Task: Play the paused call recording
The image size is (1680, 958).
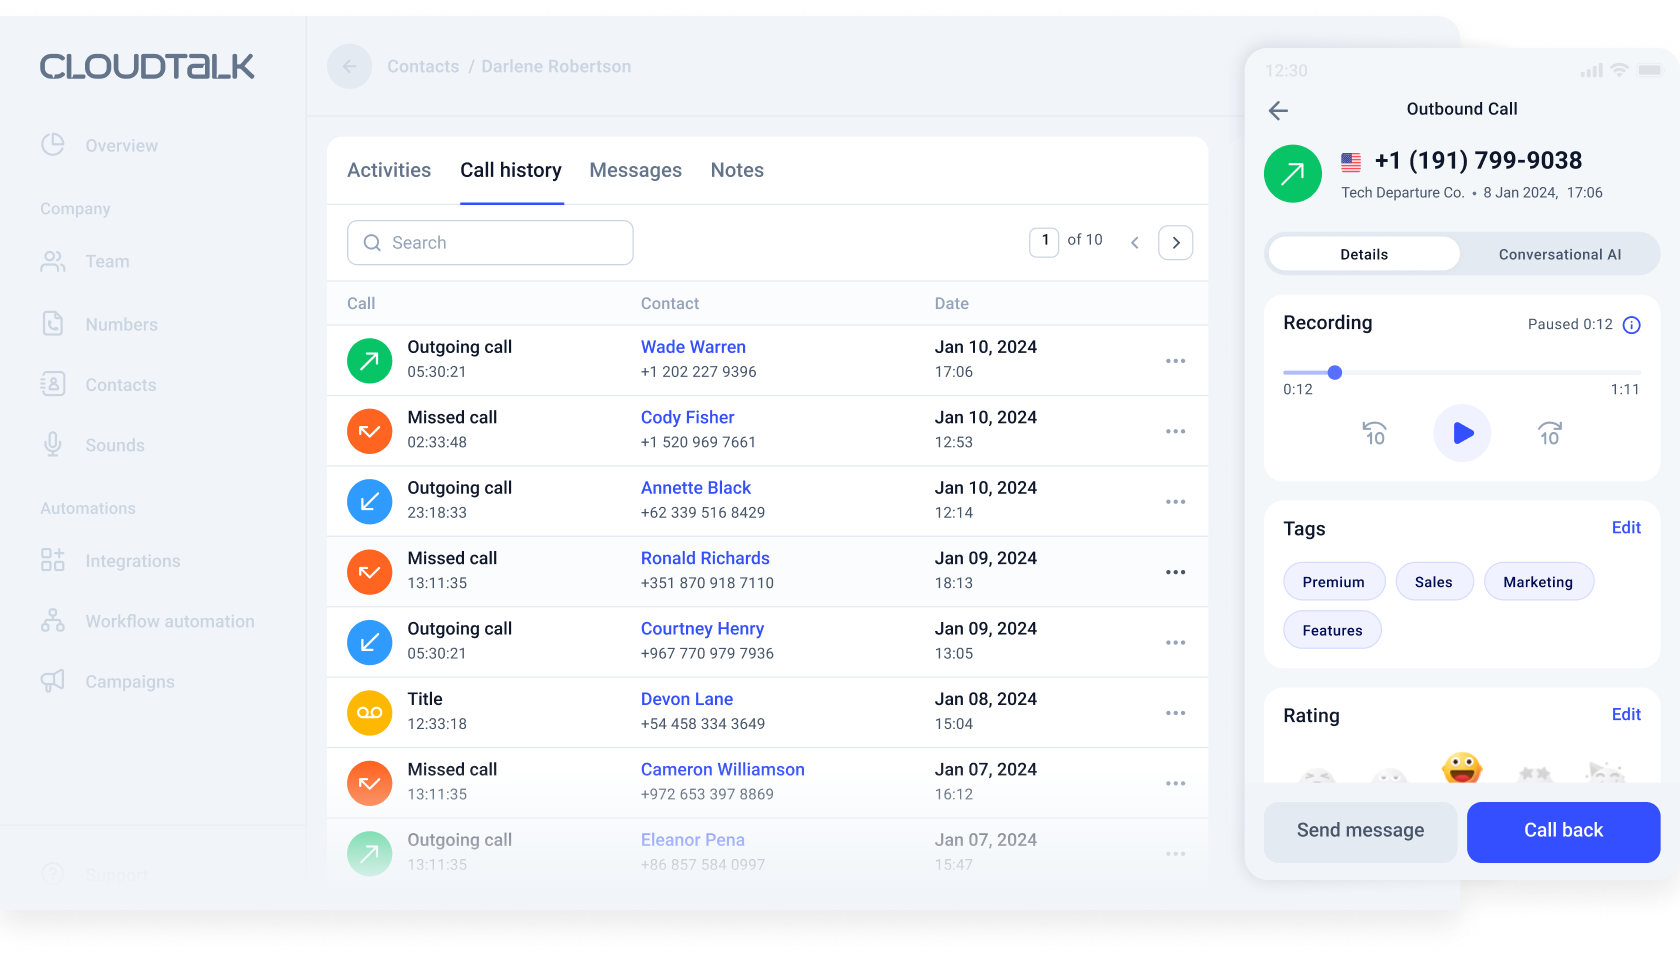Action: [x=1462, y=433]
